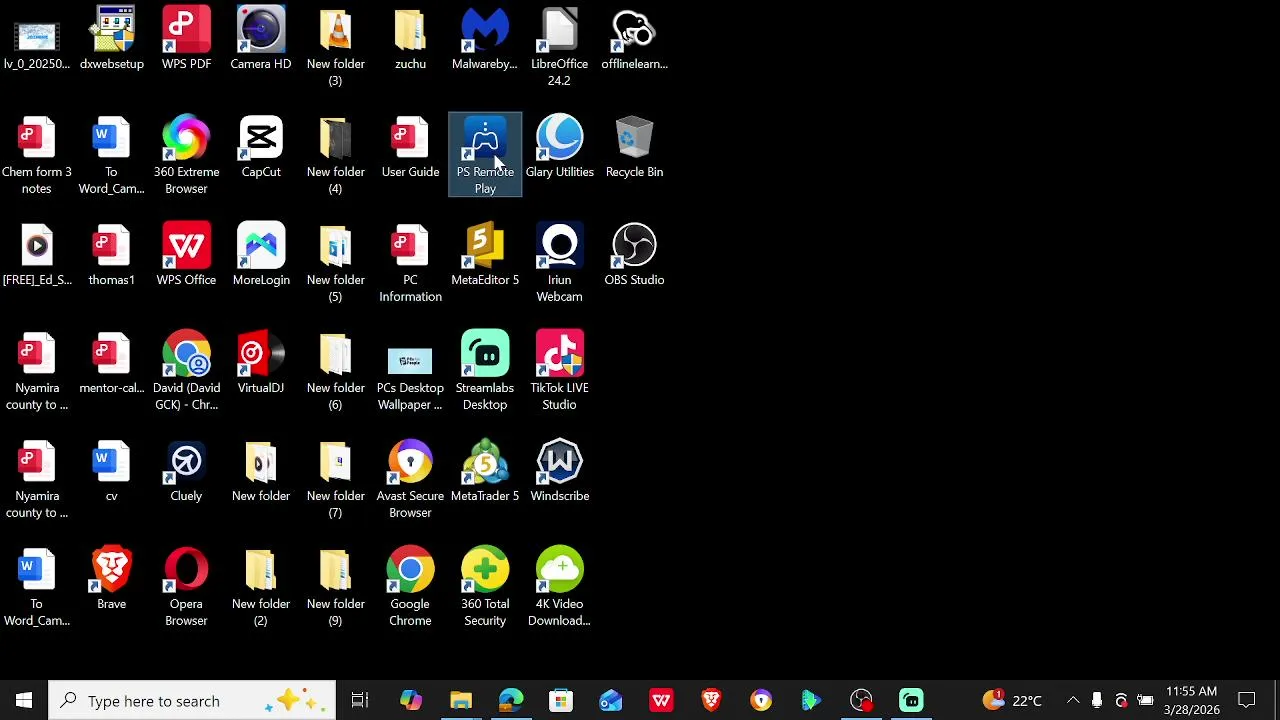Select the OBS Studio desktop shortcut
The image size is (1280, 720).
(634, 254)
